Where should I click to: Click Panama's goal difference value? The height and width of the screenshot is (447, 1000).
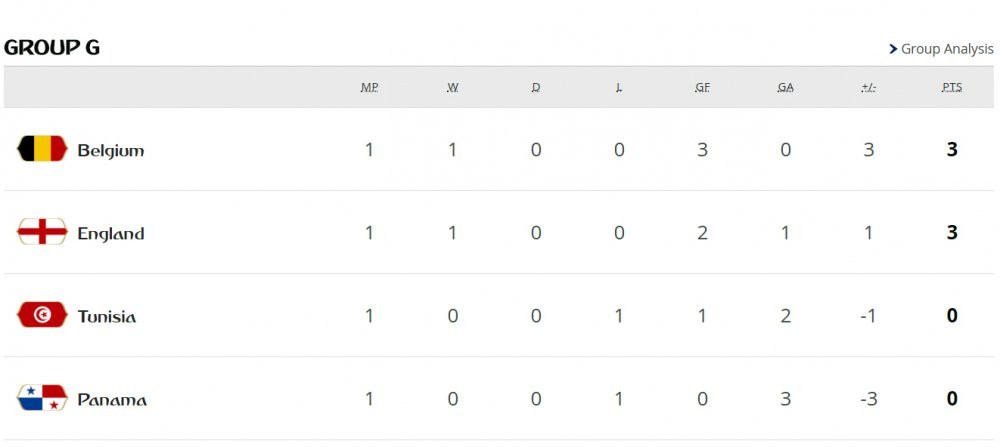click(868, 399)
